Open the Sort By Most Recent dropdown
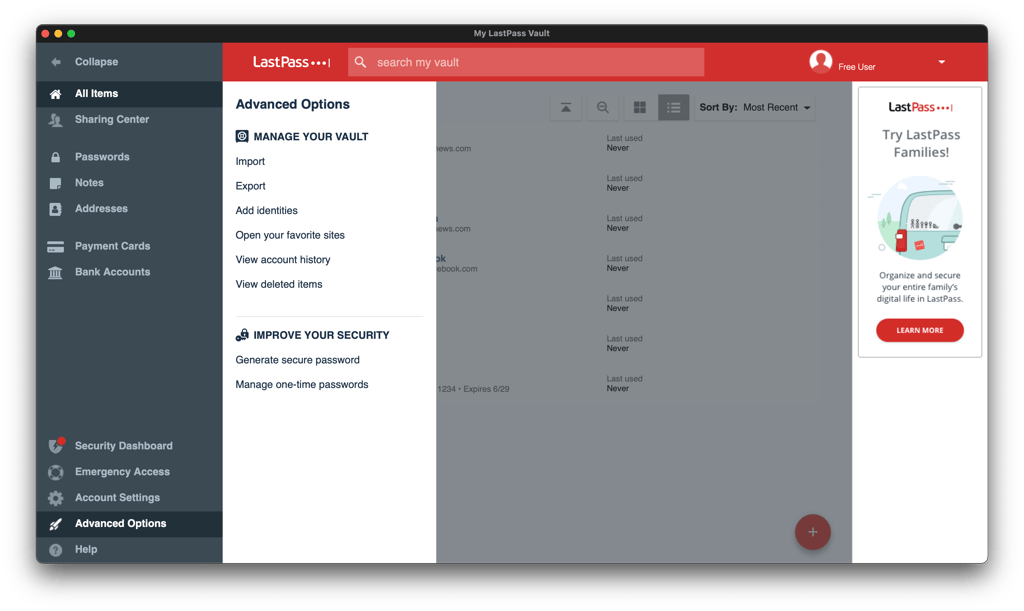The width and height of the screenshot is (1024, 611). point(755,108)
